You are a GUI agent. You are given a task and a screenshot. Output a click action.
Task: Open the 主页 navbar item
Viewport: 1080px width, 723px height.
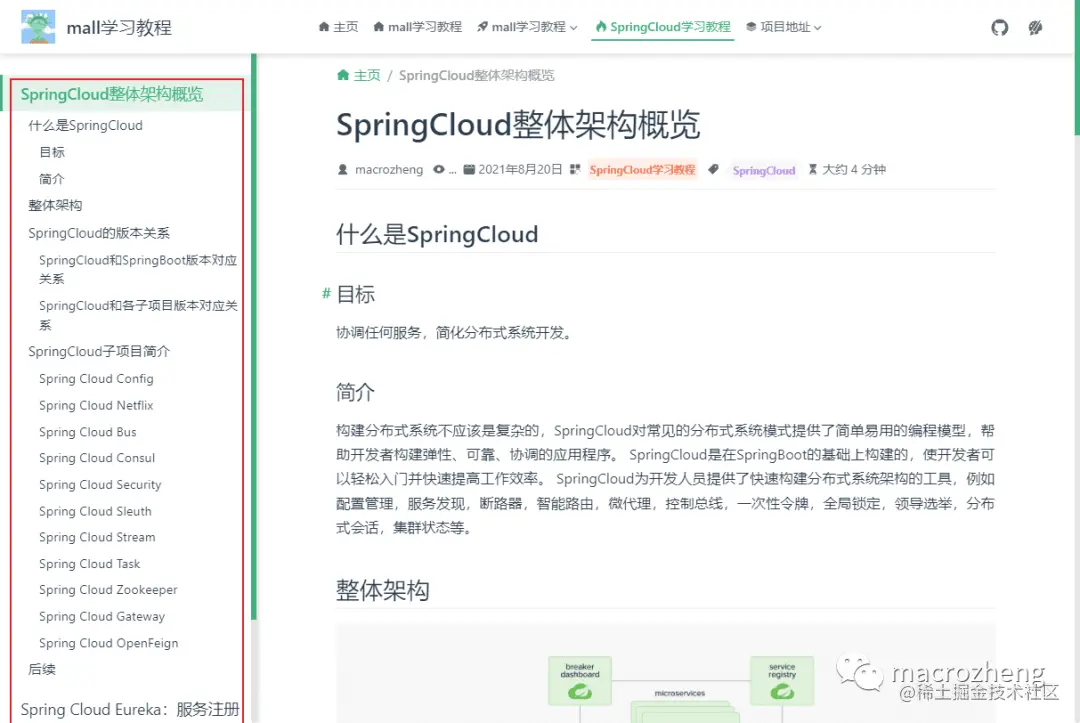pos(338,27)
